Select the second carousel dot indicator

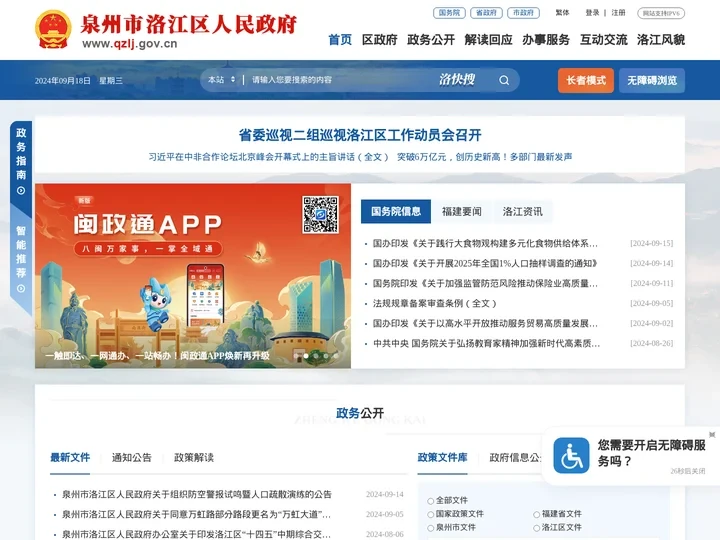pyautogui.click(x=306, y=355)
